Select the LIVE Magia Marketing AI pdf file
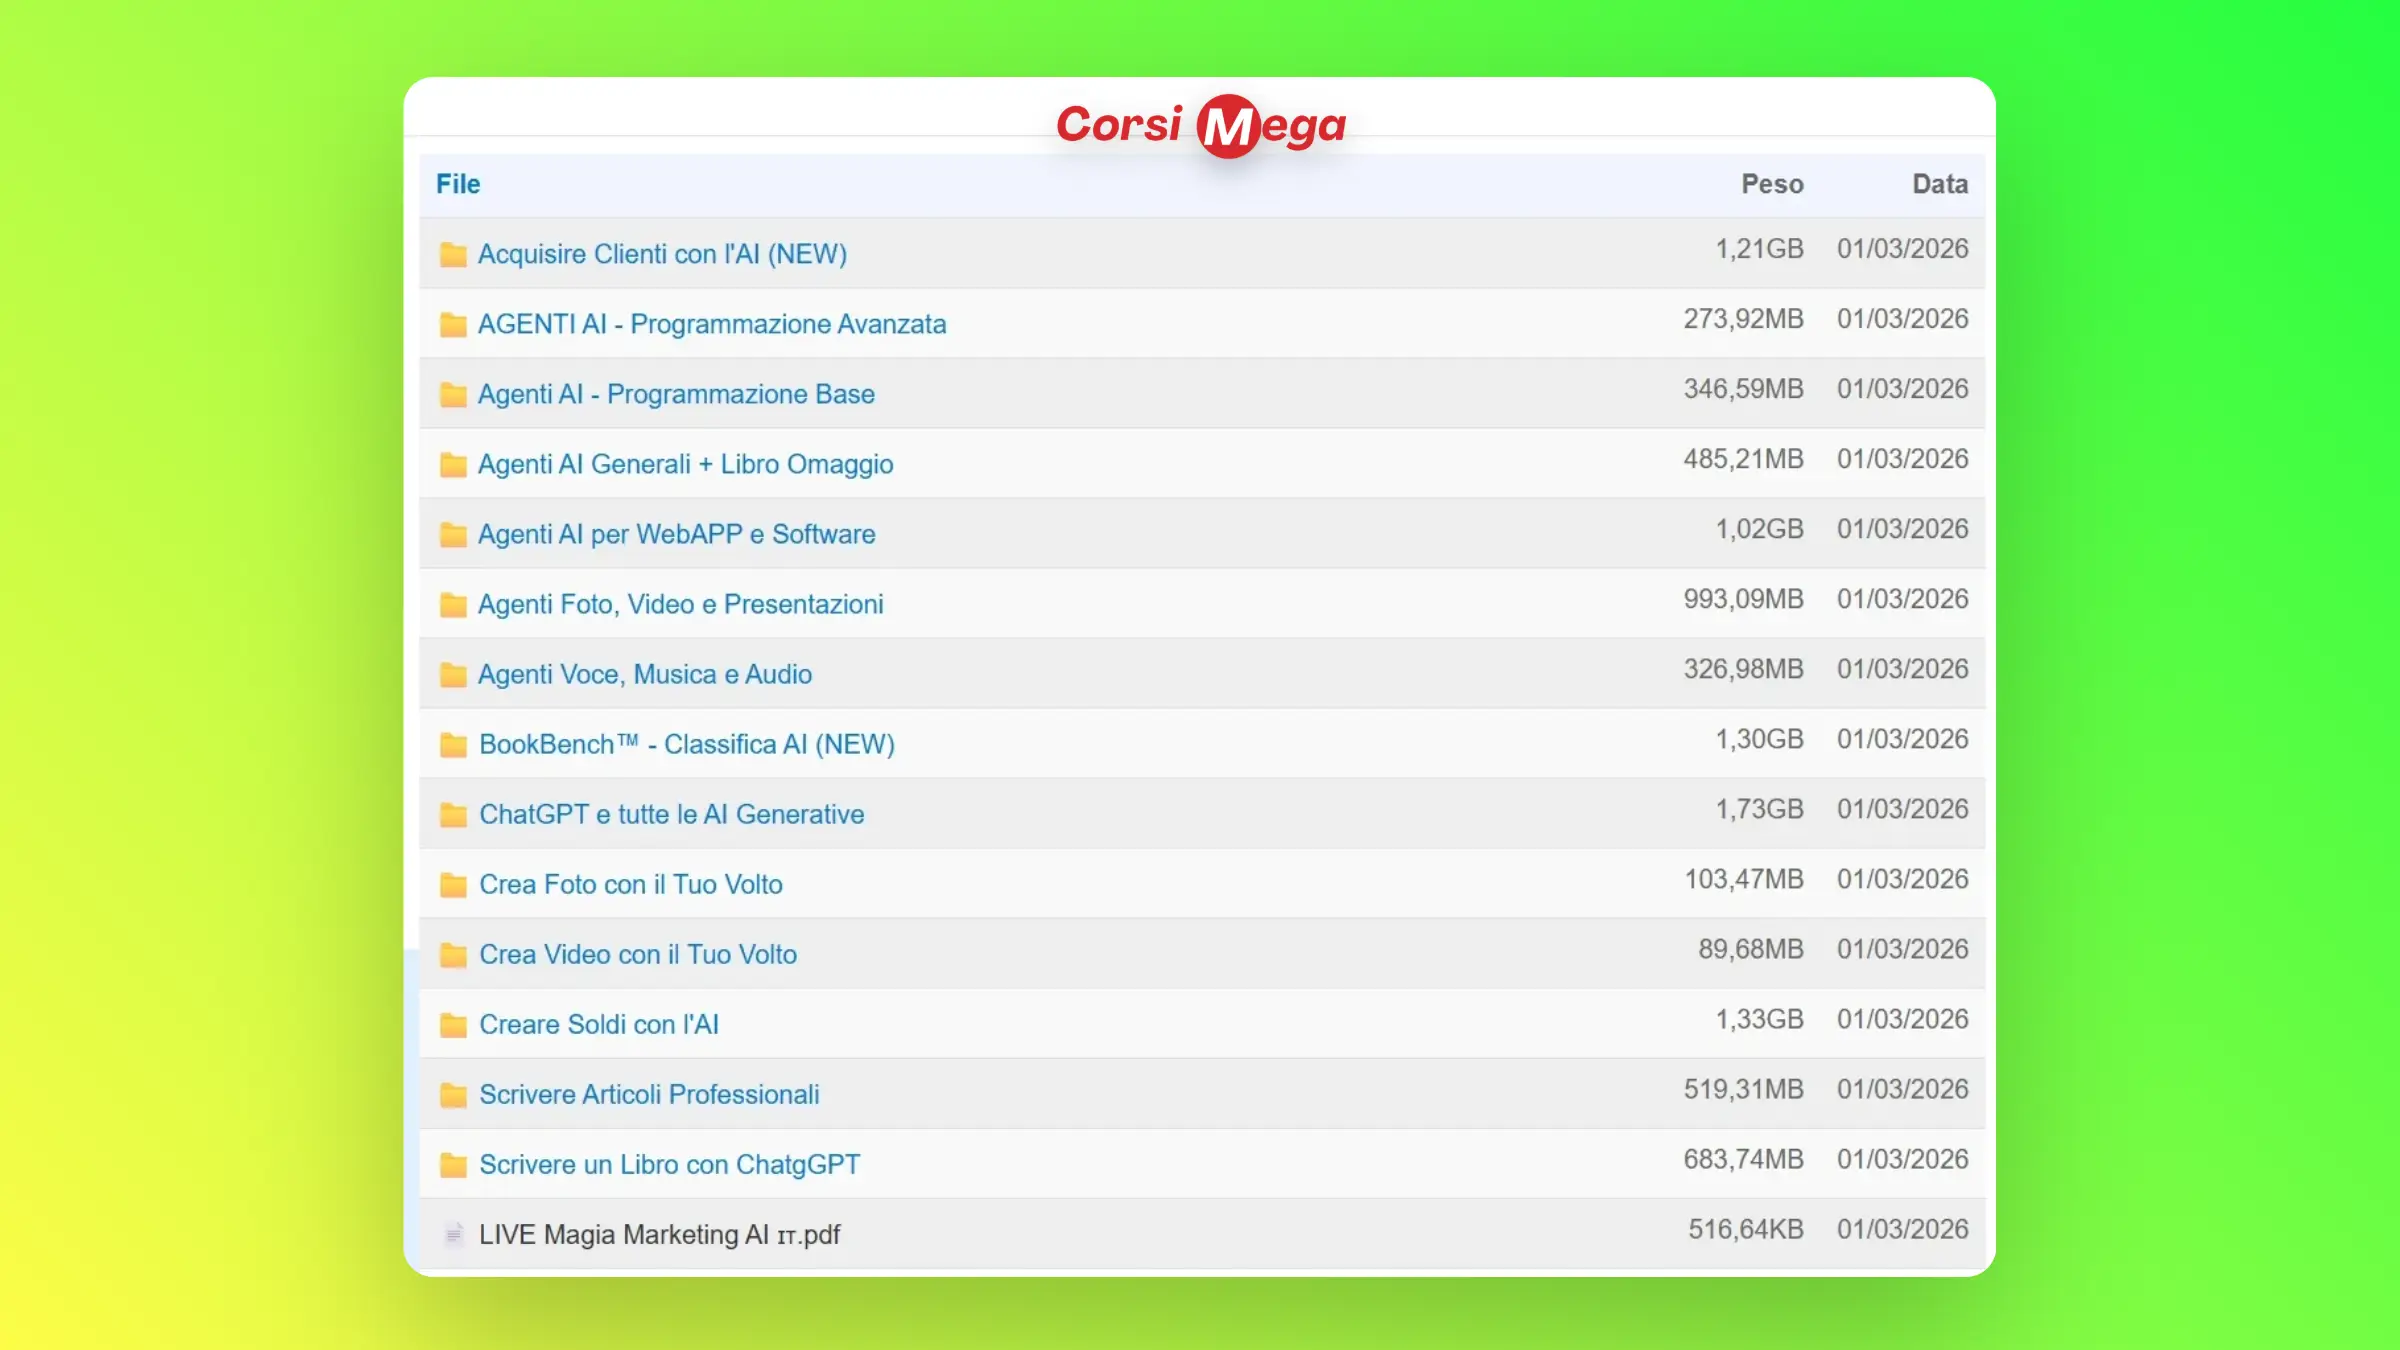This screenshot has height=1350, width=2400. tap(659, 1234)
